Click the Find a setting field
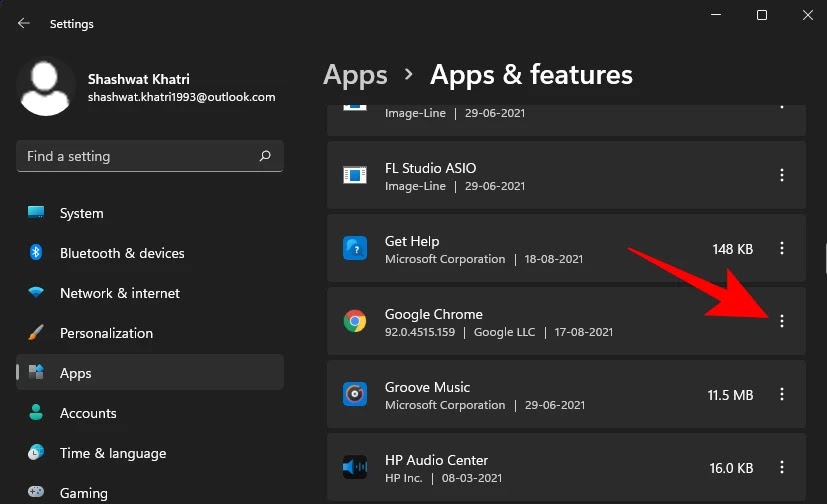The image size is (827, 504). pyautogui.click(x=150, y=156)
